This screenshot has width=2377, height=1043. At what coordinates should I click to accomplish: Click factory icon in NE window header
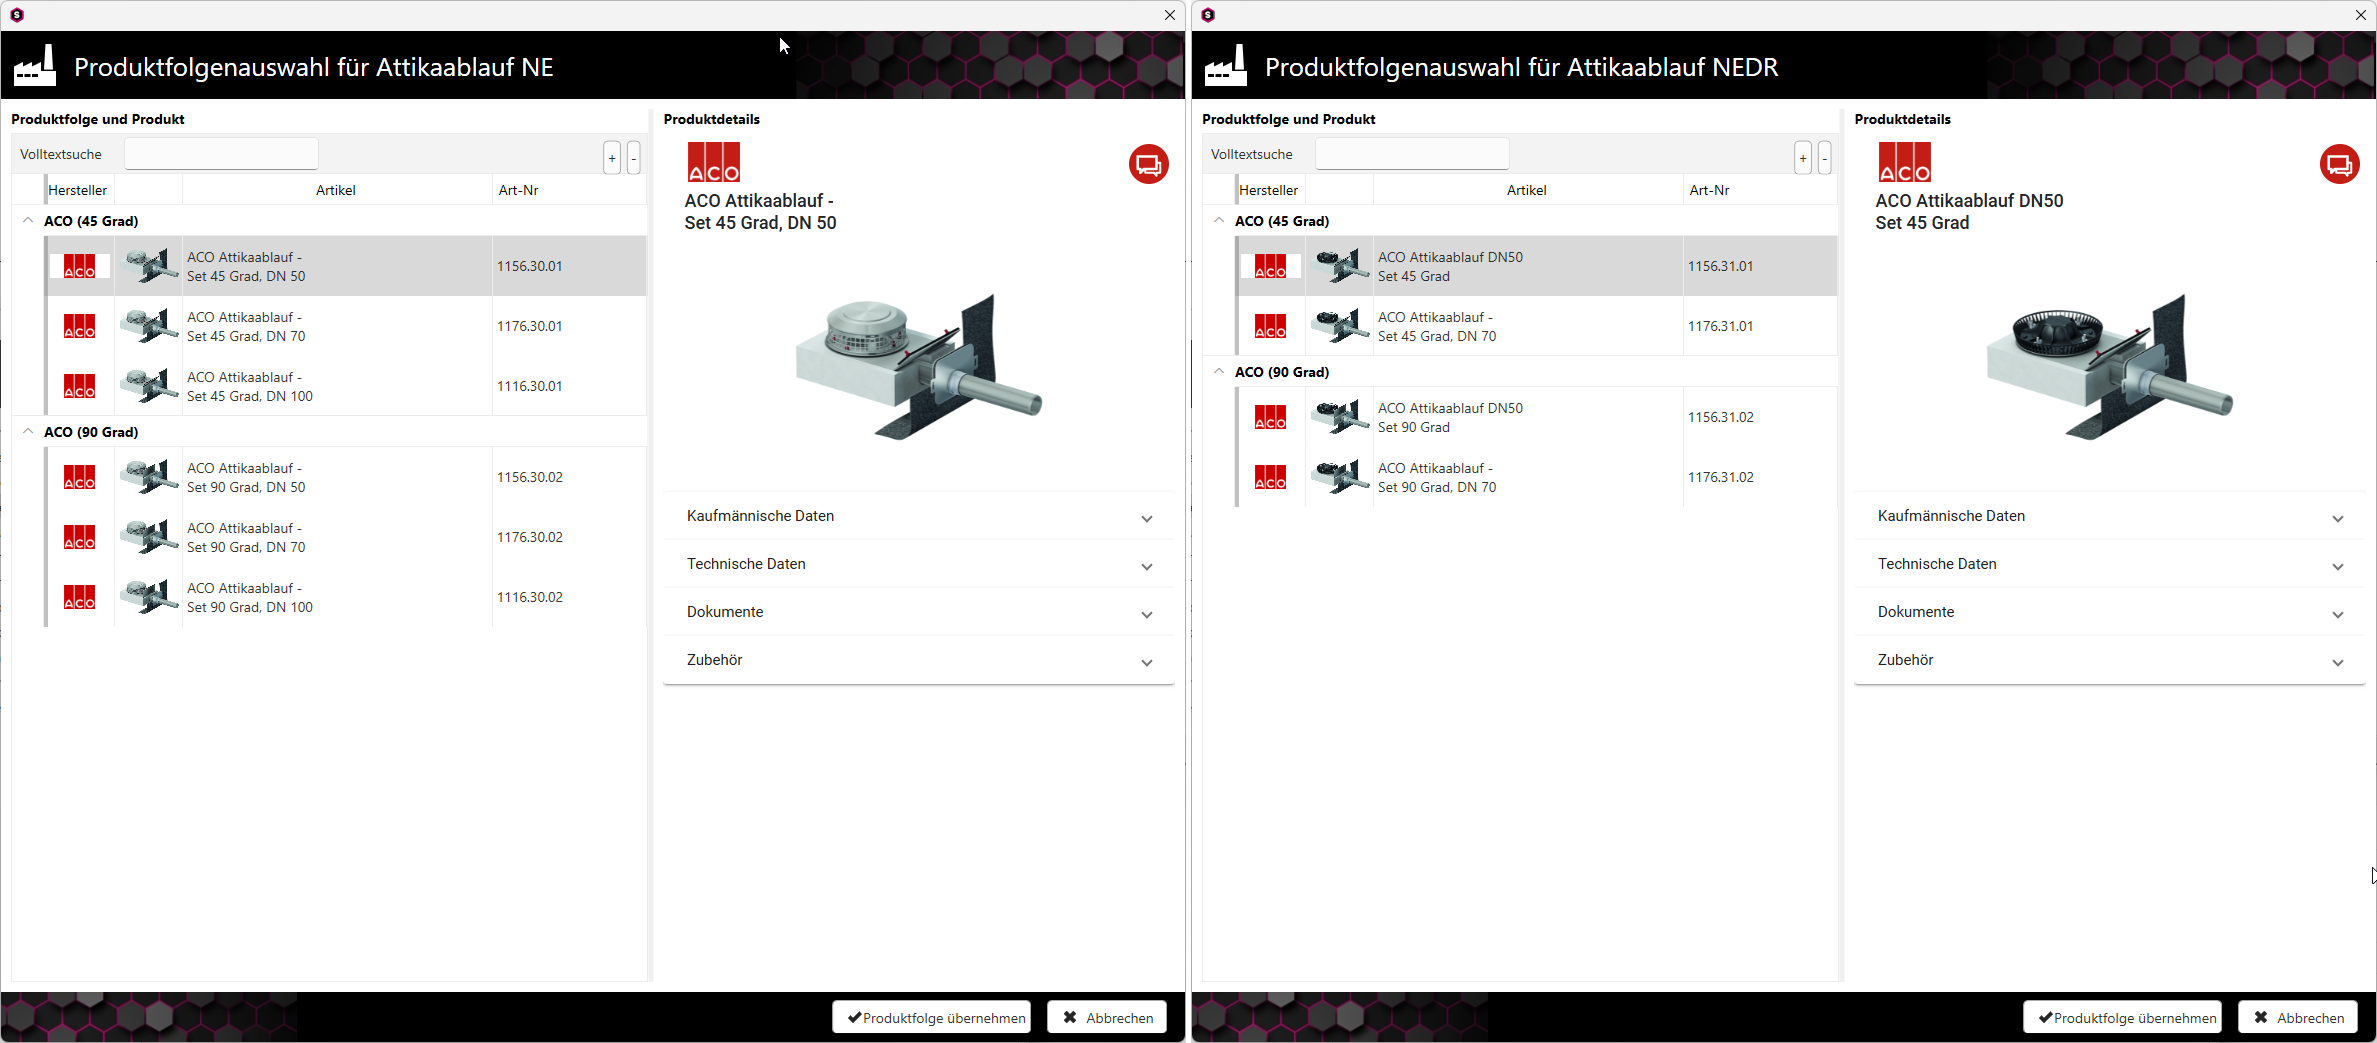click(35, 66)
